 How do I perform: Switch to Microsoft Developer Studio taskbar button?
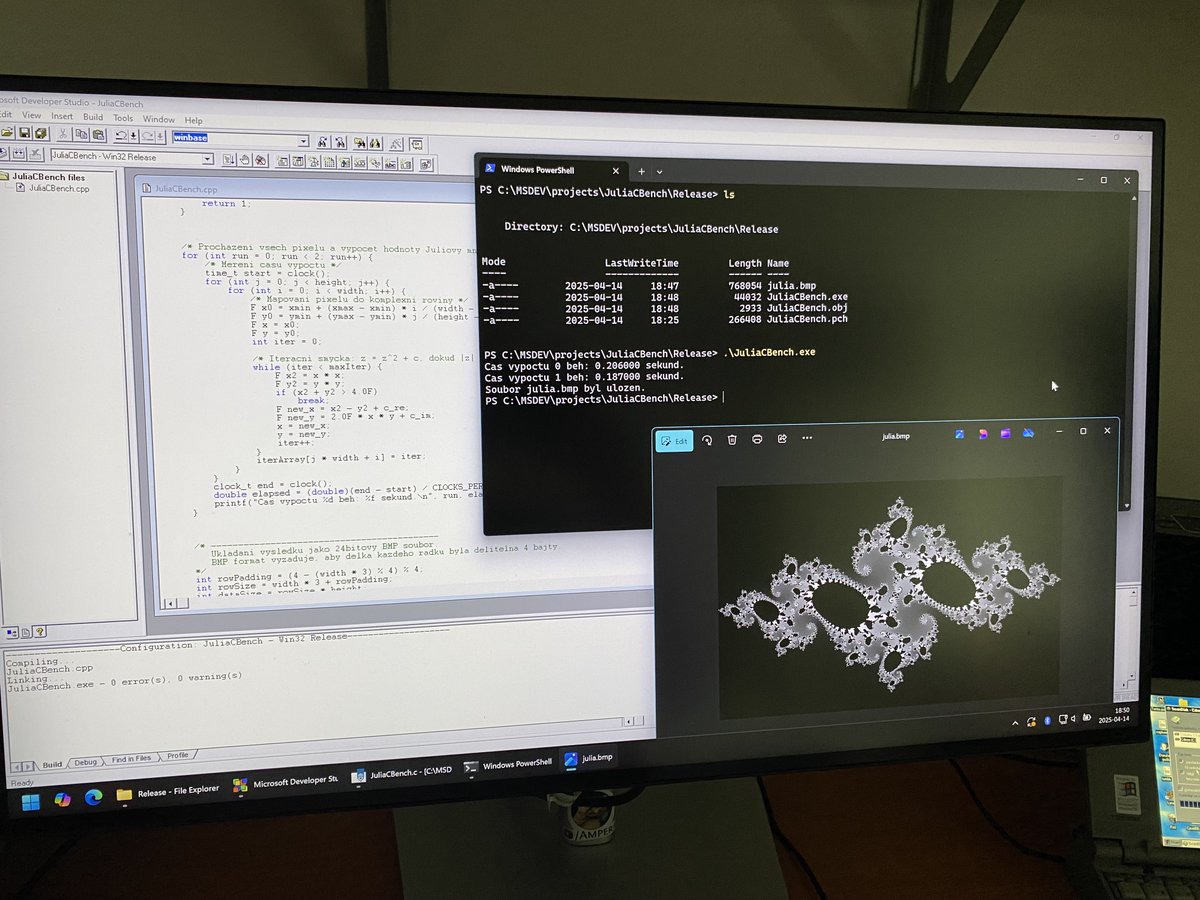coord(285,783)
